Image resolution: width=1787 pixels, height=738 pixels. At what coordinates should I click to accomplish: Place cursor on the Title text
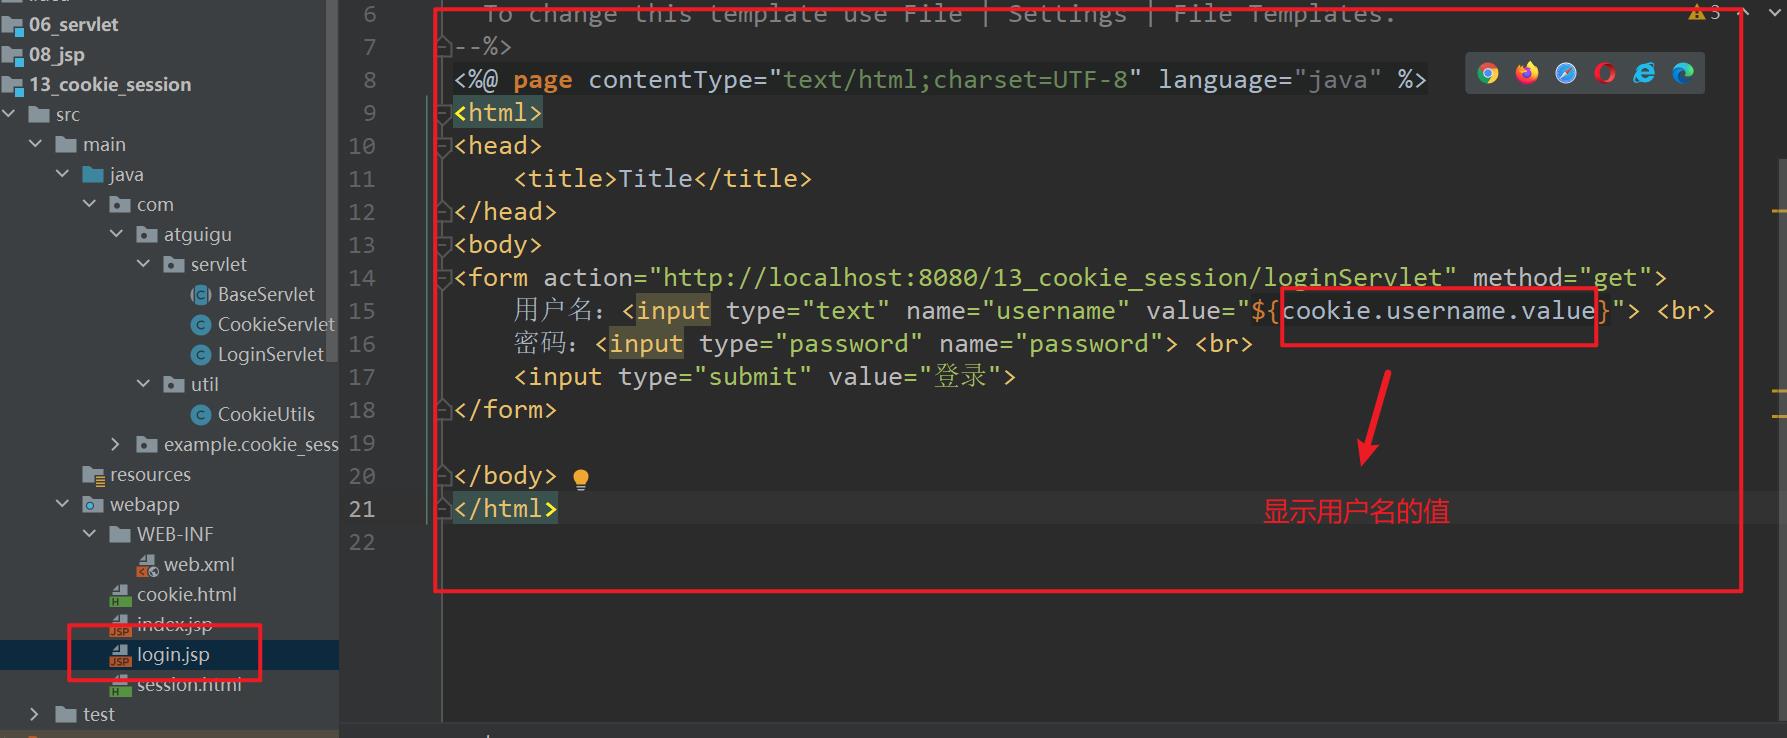[656, 179]
